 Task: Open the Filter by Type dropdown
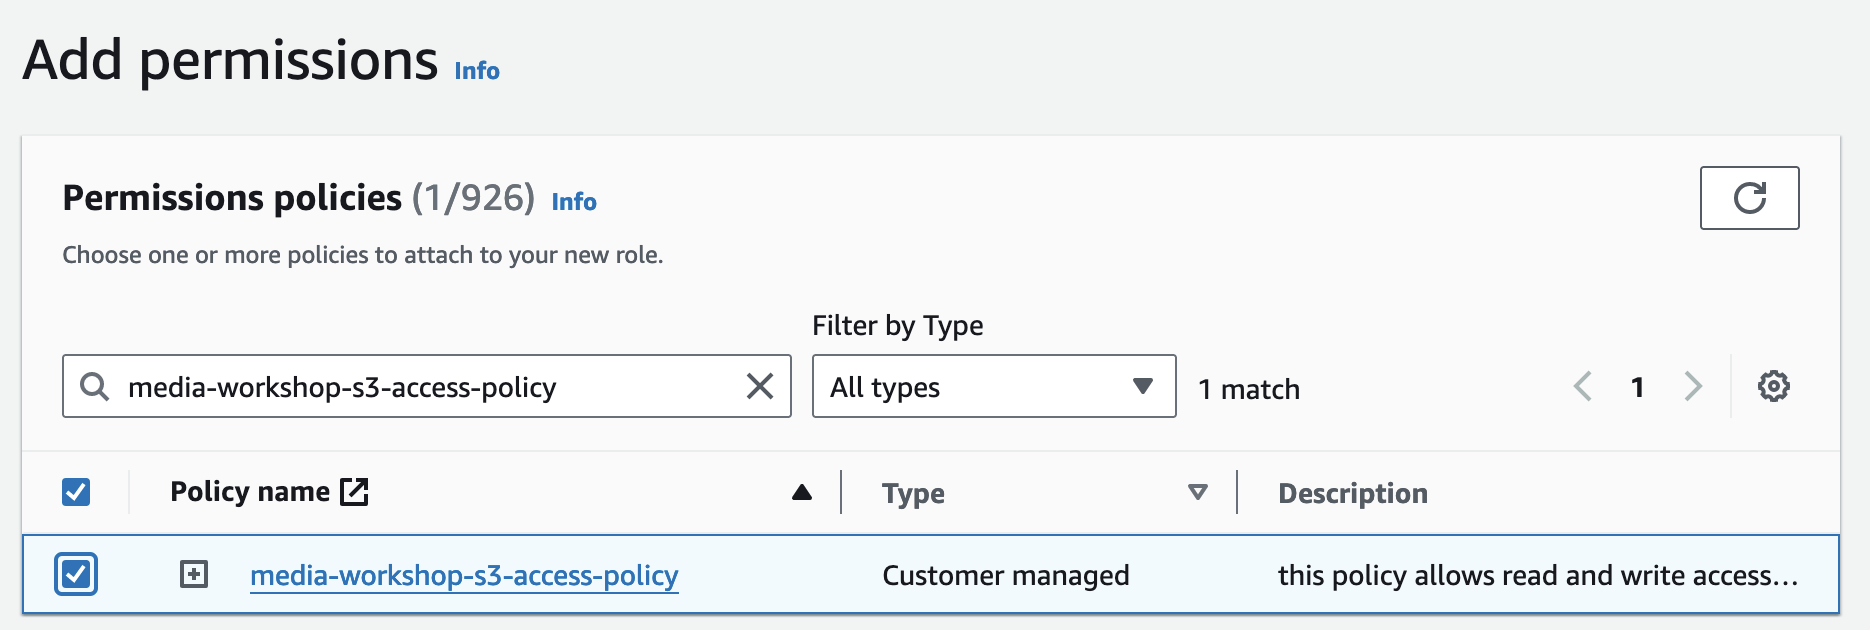[993, 386]
